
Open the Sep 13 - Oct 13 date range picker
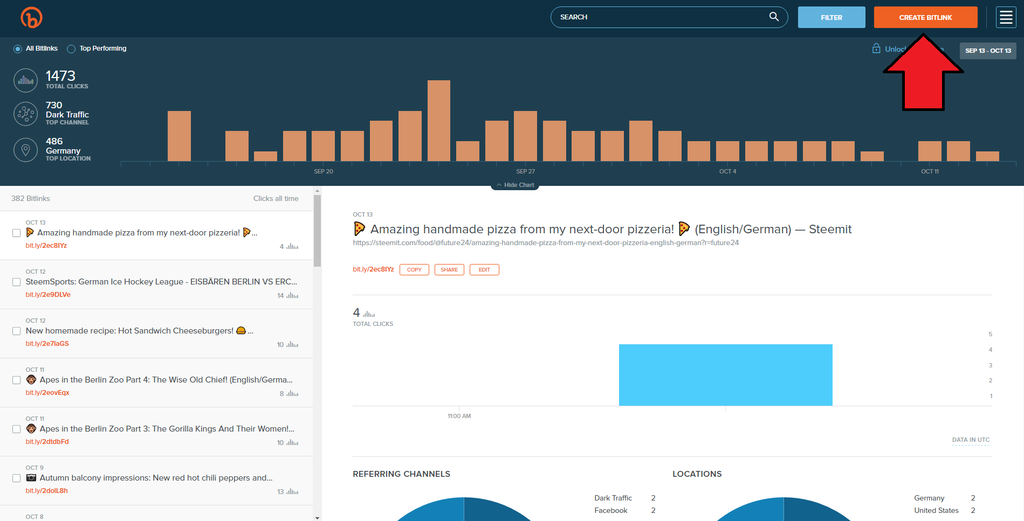click(x=988, y=51)
